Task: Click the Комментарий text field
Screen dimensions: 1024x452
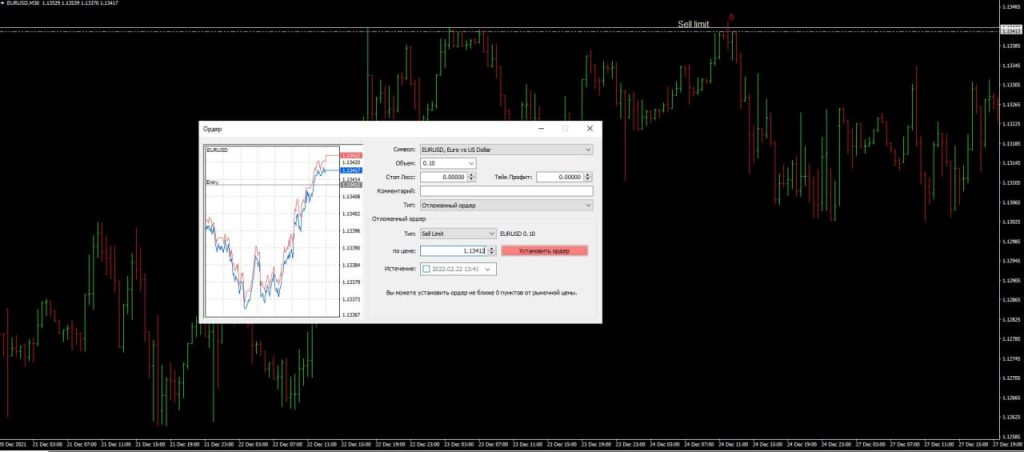Action: point(507,191)
